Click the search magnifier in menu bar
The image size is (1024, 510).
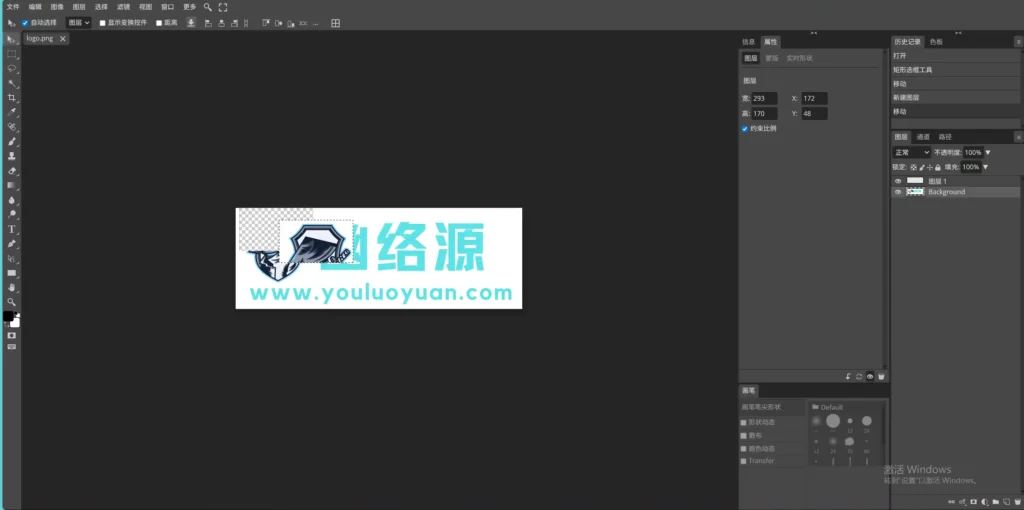(x=208, y=7)
